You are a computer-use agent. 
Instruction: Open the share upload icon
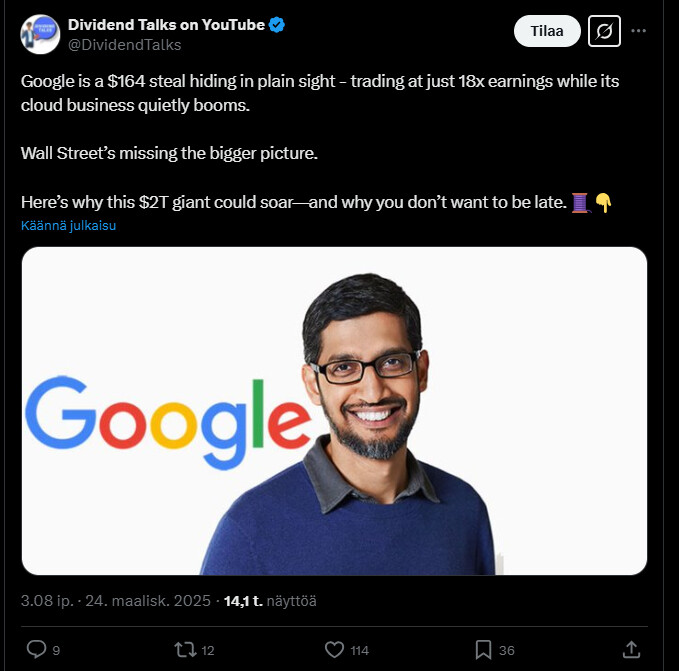pyautogui.click(x=631, y=649)
